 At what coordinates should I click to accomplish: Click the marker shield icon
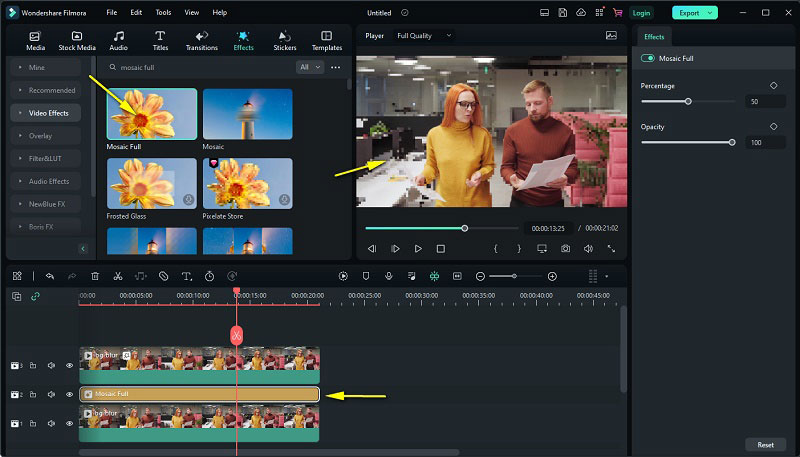tap(366, 276)
